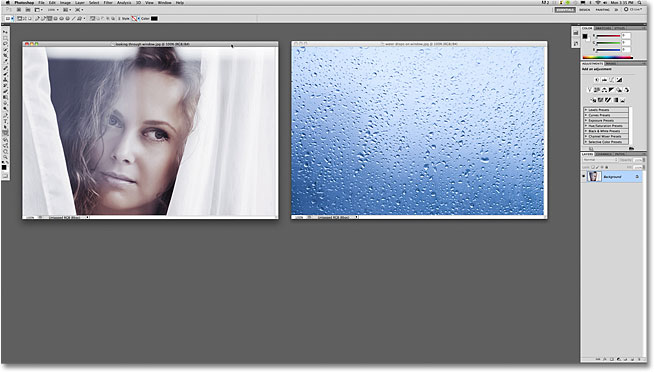Click the options bar Color swatch
The height and width of the screenshot is (372, 654).
154,18
